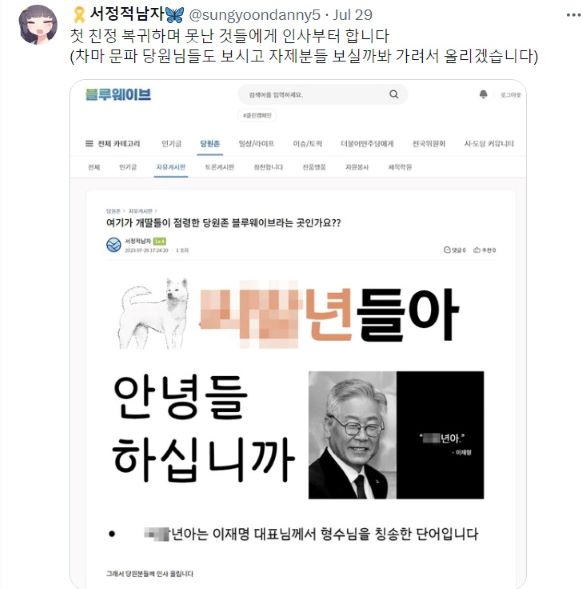Click the search magnifier icon in 블루웨이브

coord(394,94)
